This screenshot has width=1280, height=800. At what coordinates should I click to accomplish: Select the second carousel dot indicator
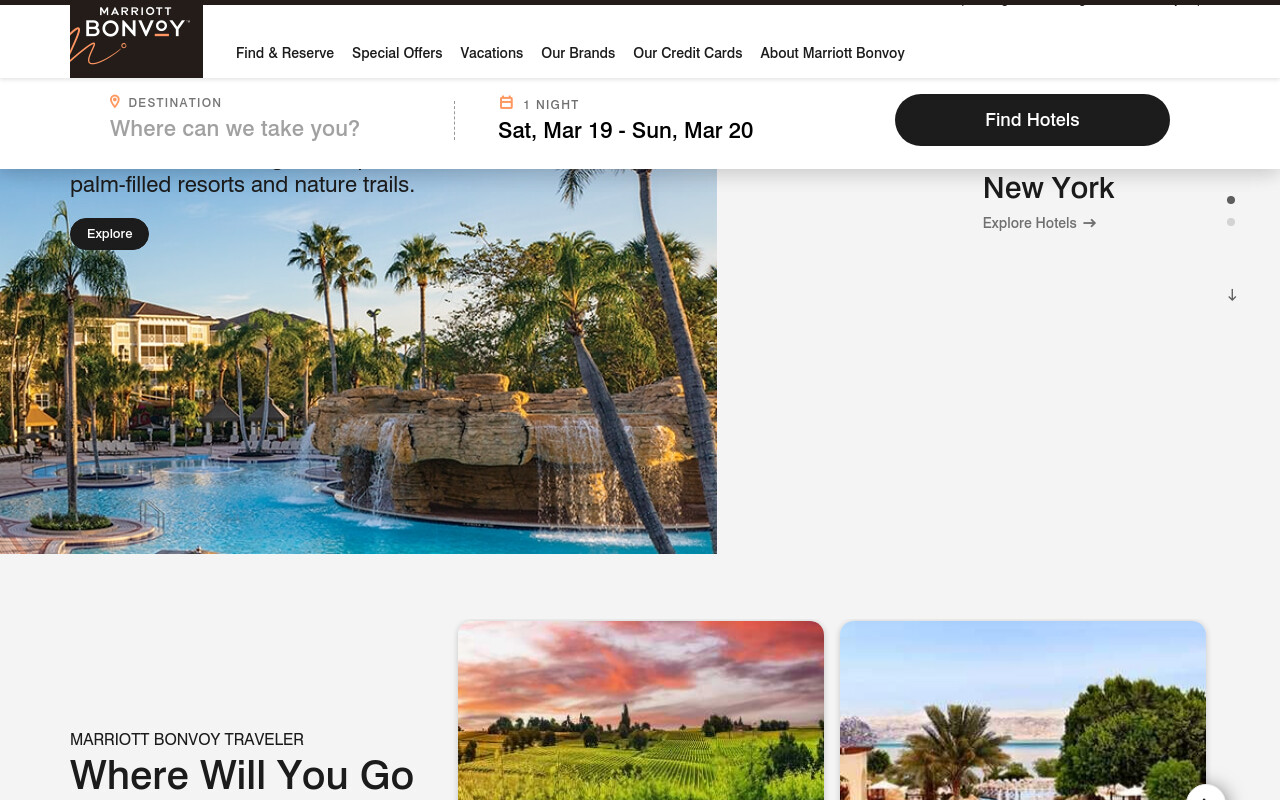click(1231, 222)
